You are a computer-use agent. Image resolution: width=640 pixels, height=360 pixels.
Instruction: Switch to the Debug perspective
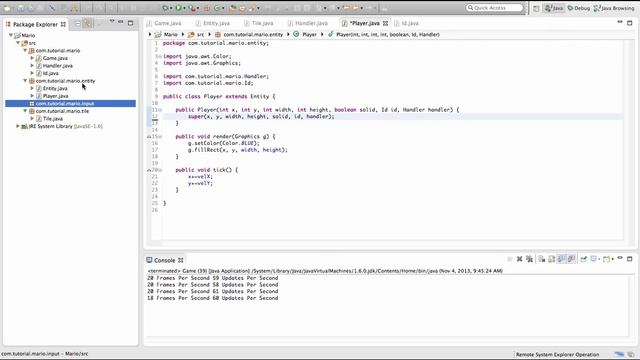[579, 8]
